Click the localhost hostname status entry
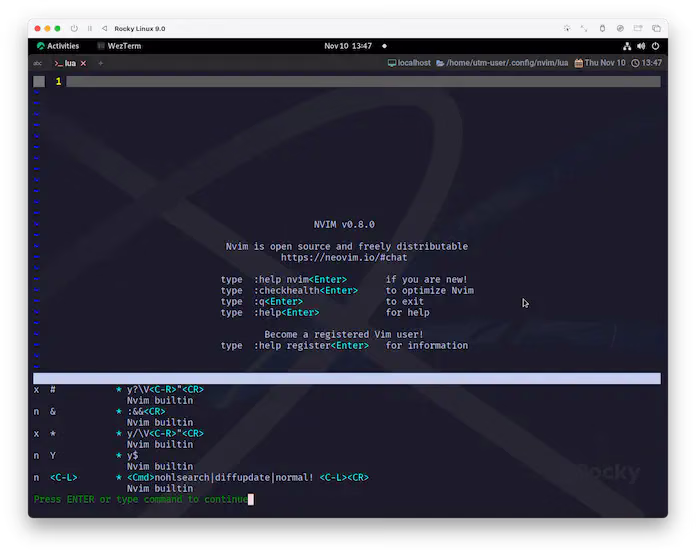Image resolution: width=696 pixels, height=555 pixels. tap(409, 63)
